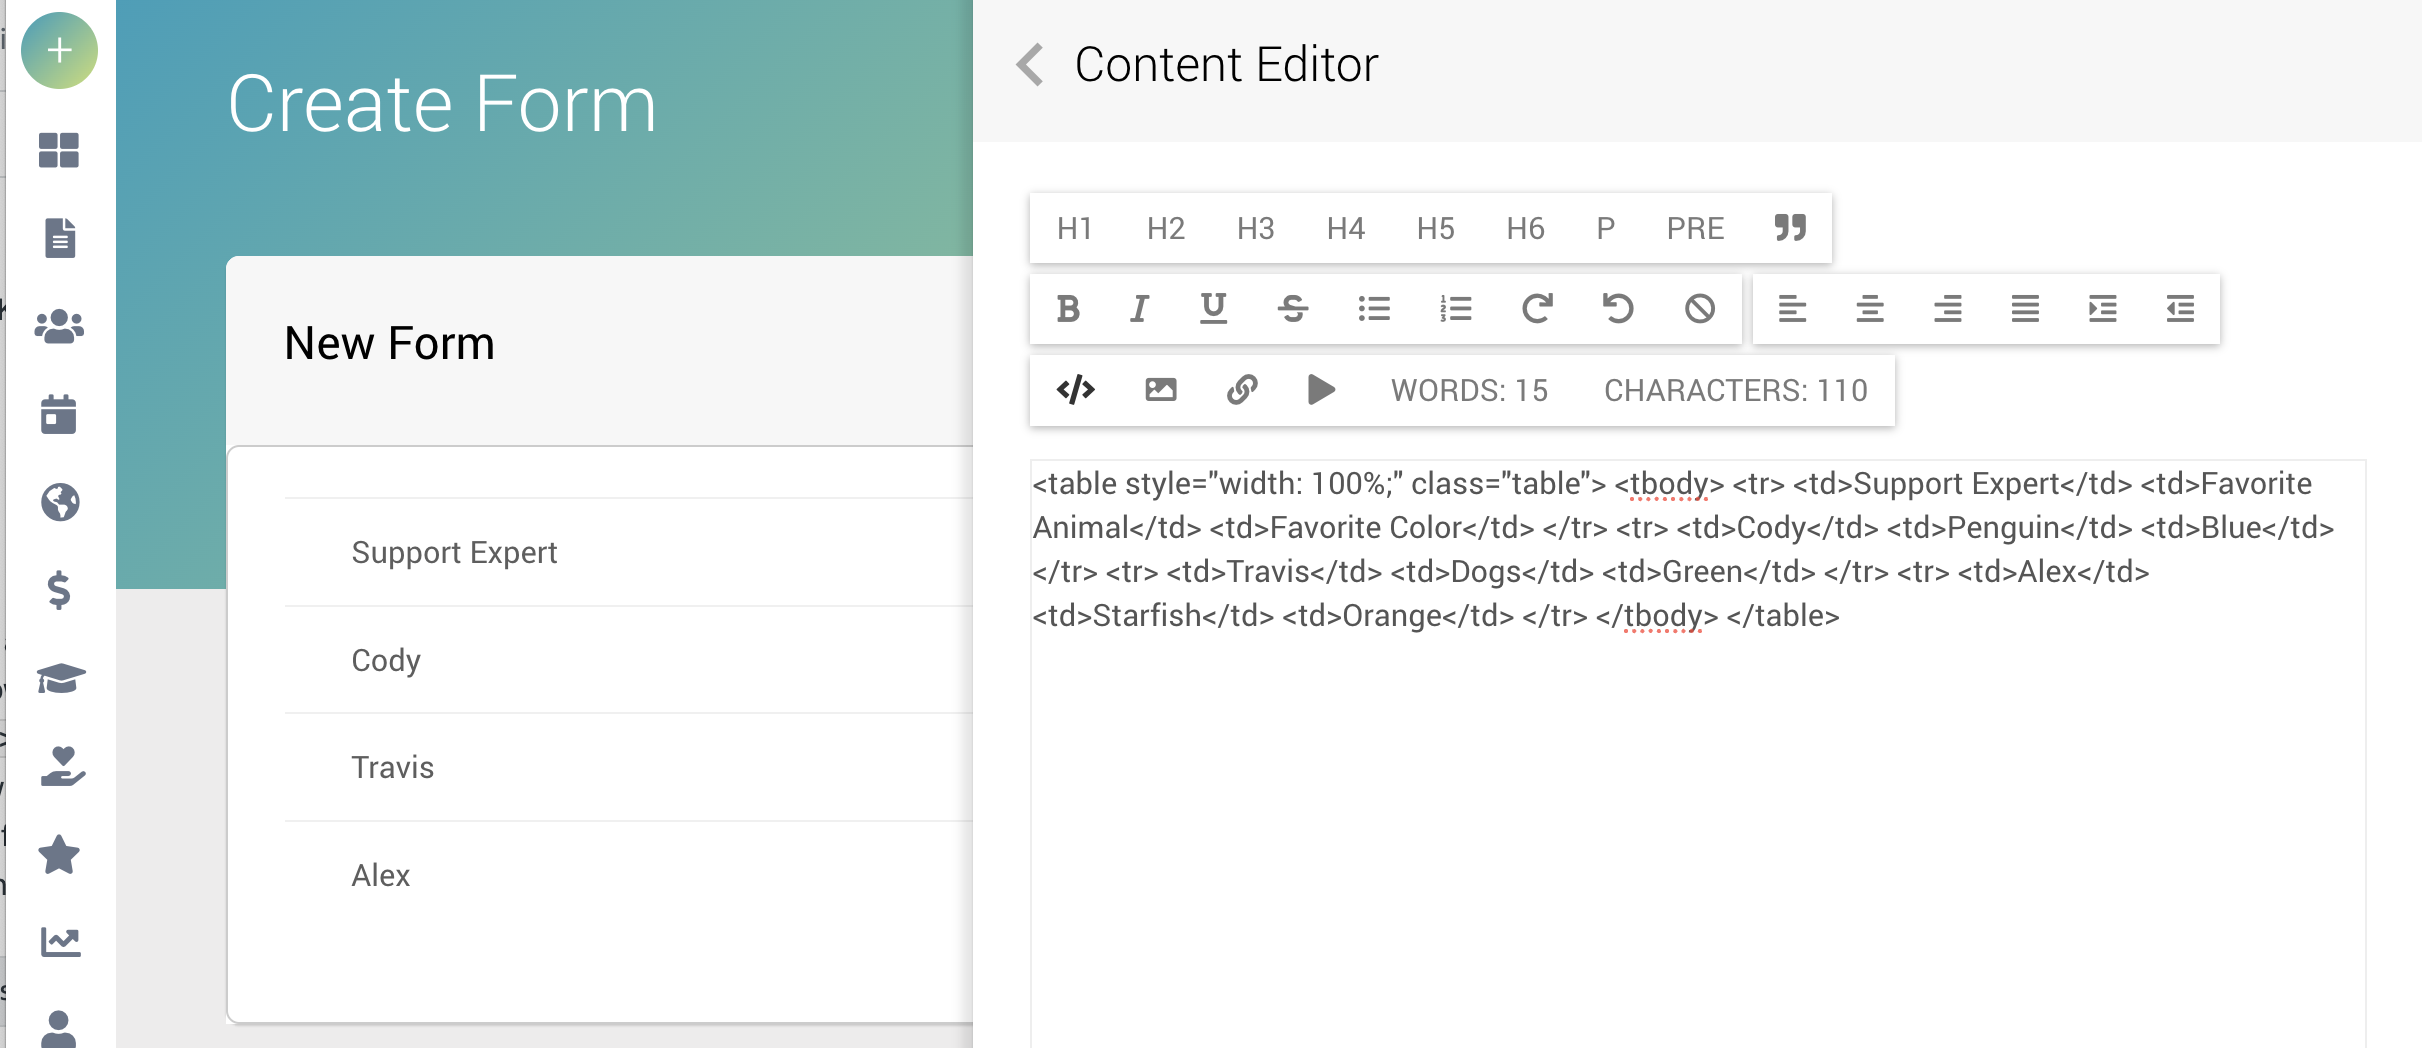Image resolution: width=2422 pixels, height=1048 pixels.
Task: Decrease text indent
Action: (x=2180, y=309)
